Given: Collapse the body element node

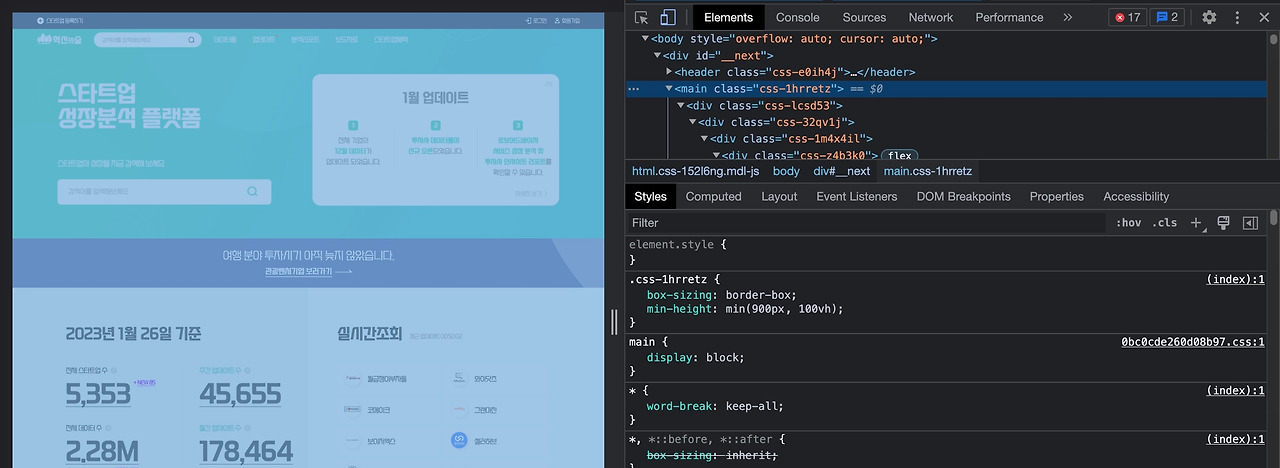Looking at the screenshot, I should 646,39.
